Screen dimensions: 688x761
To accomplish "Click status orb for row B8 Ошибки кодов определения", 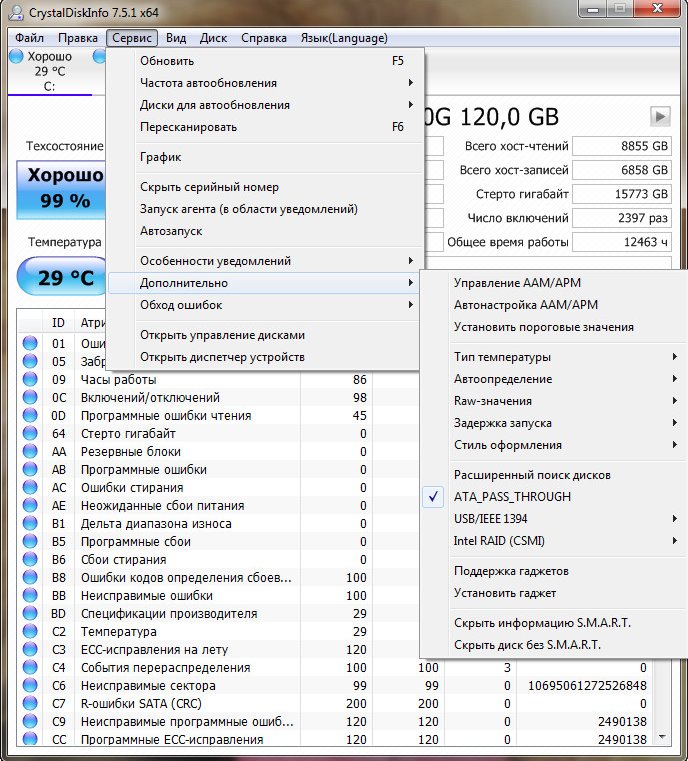I will click(30, 577).
